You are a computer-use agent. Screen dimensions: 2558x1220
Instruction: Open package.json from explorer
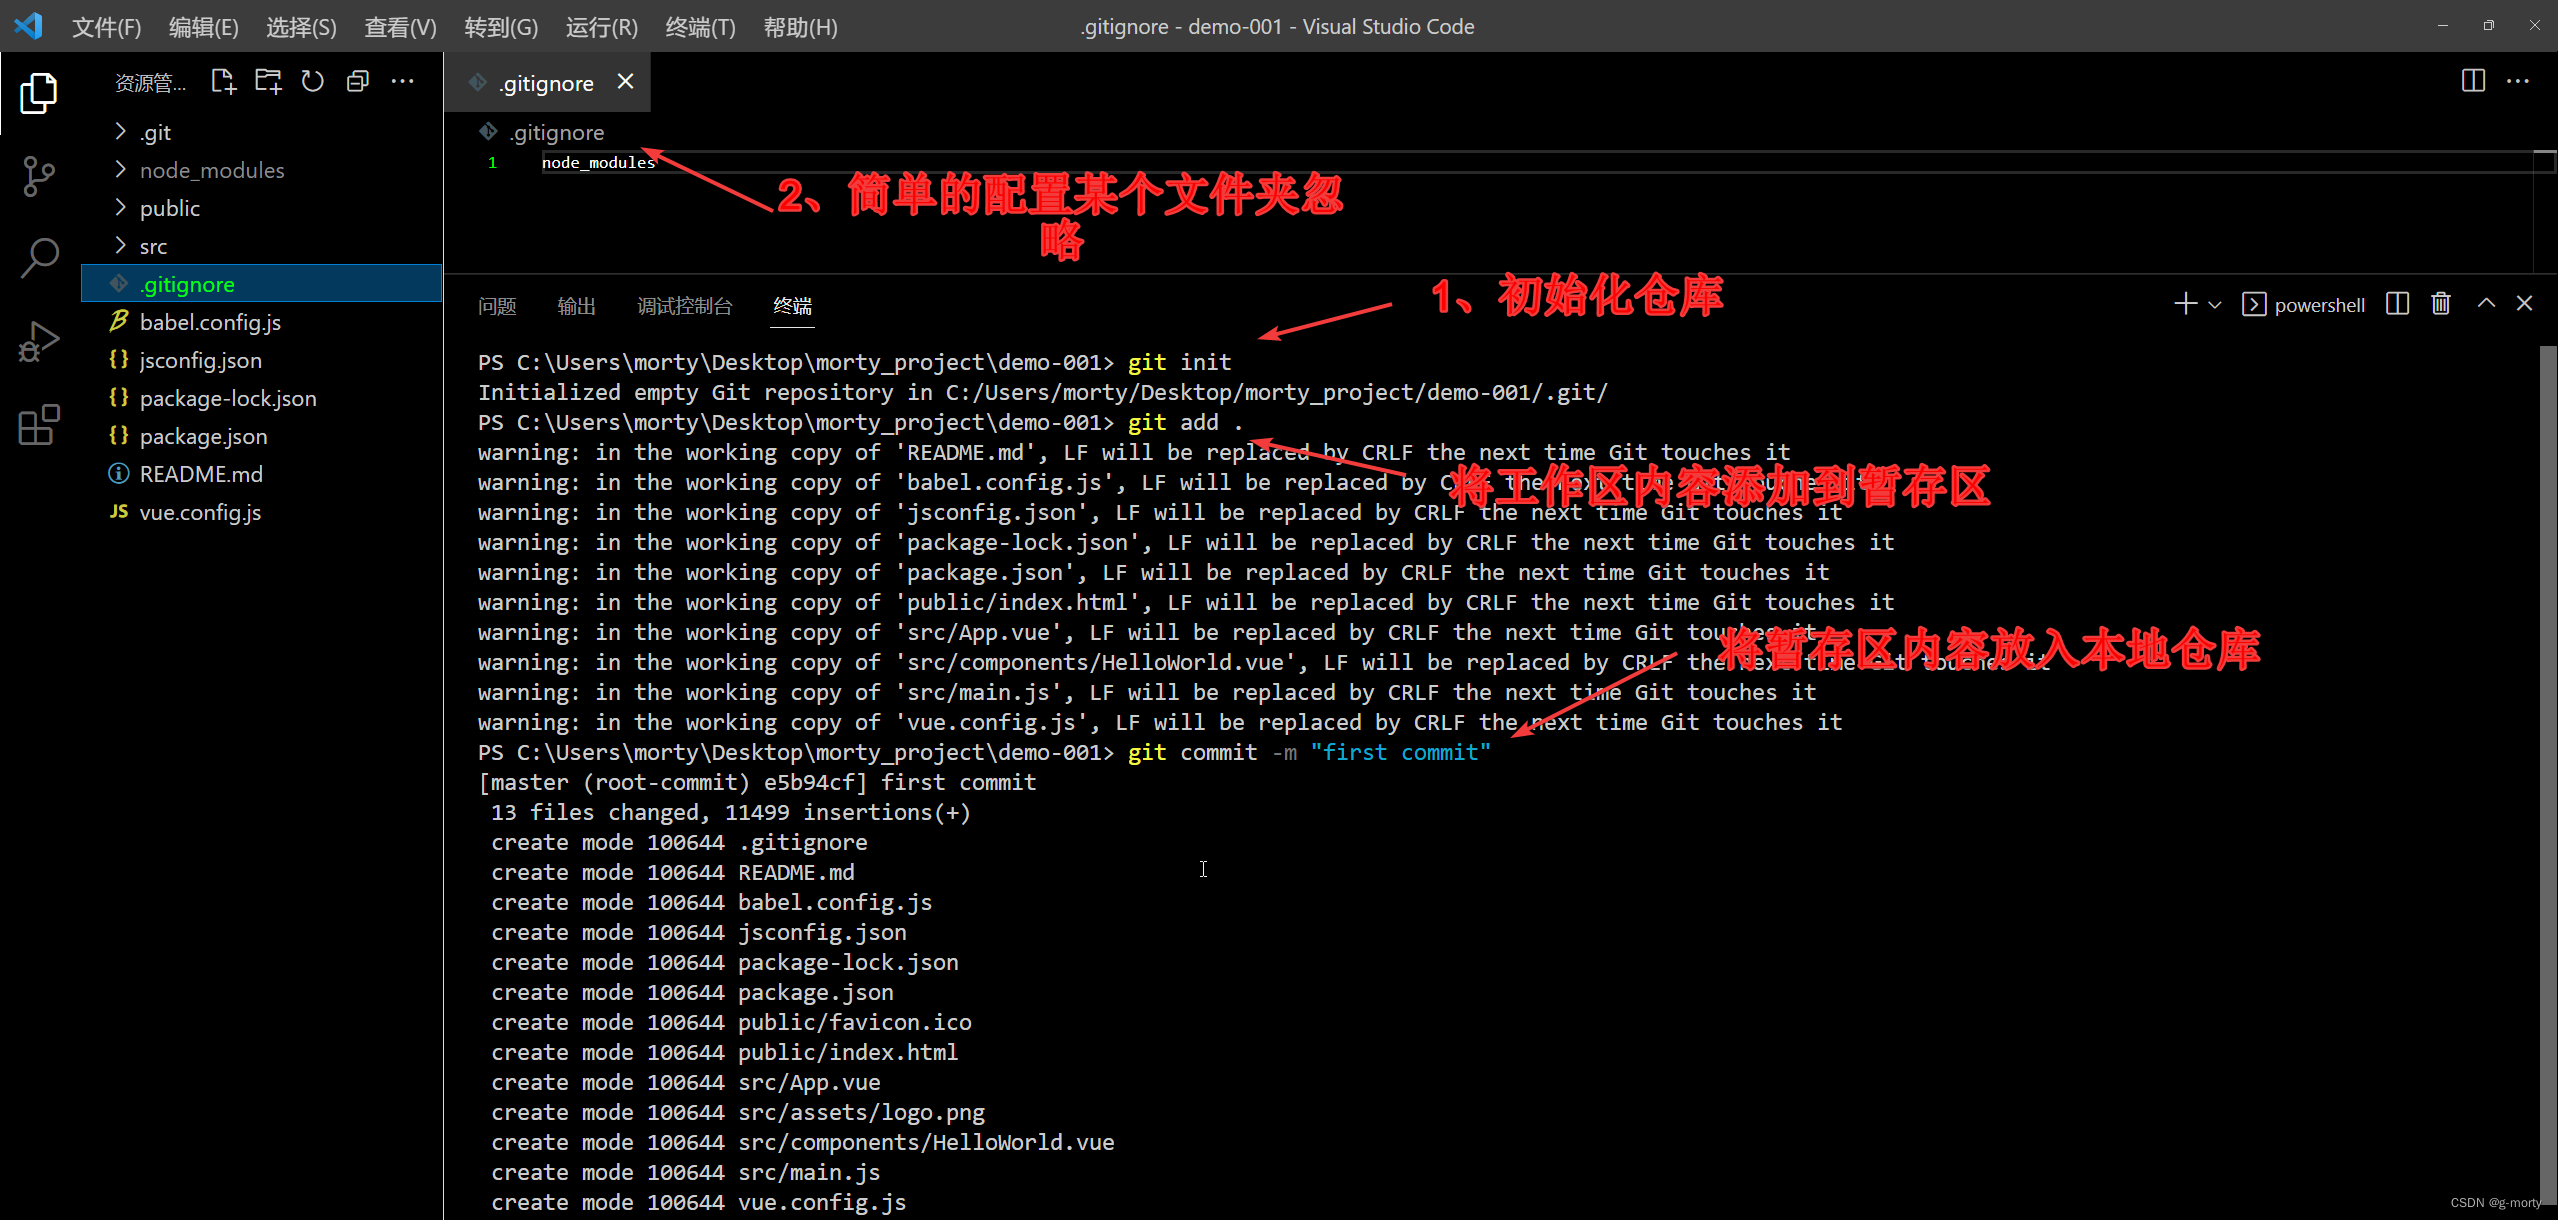point(262,436)
